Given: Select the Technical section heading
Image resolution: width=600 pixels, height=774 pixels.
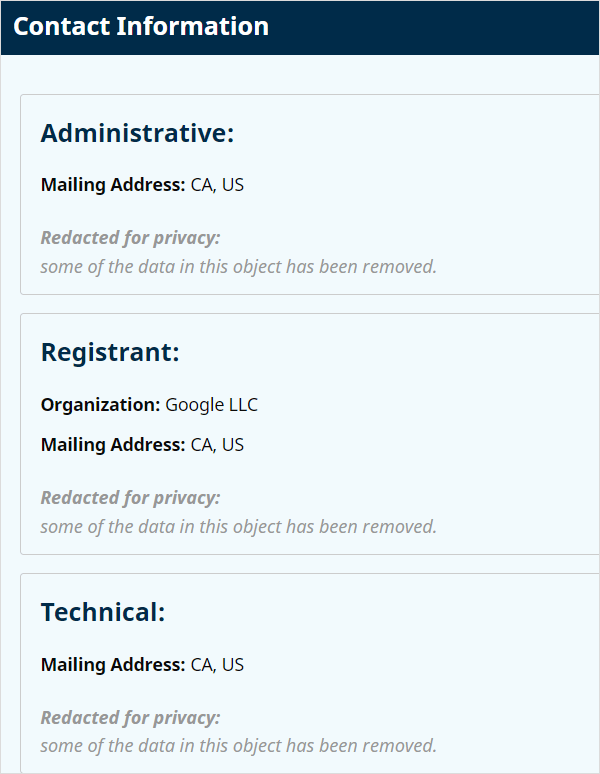Looking at the screenshot, I should point(103,613).
